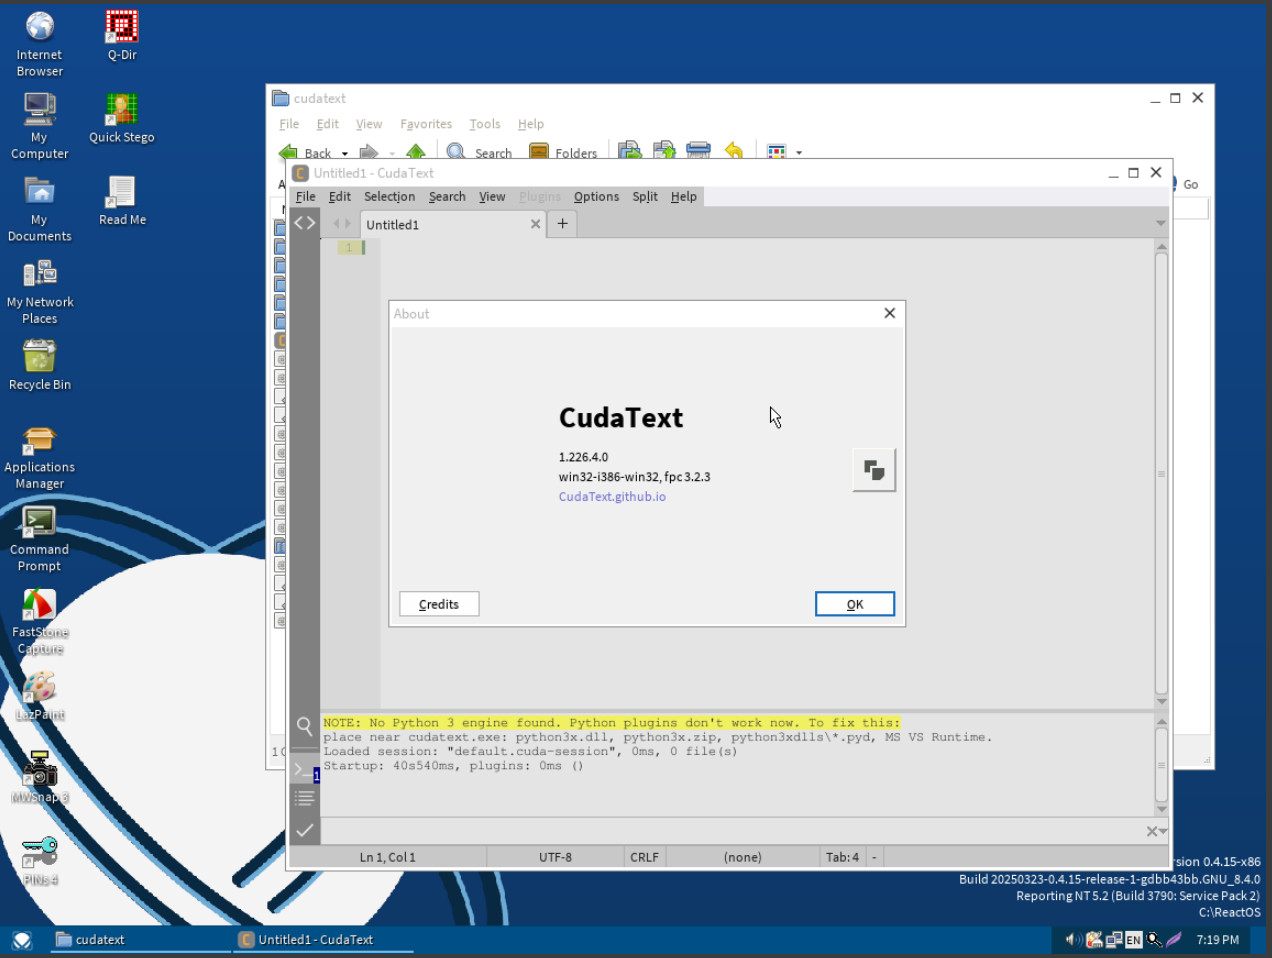1272x958 pixels.
Task: Click the Recycle Bin desktop icon
Action: click(40, 365)
